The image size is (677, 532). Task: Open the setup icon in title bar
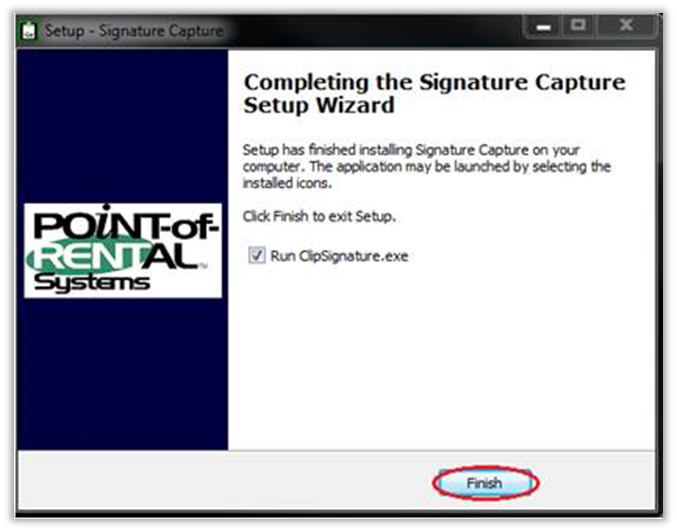(x=29, y=31)
